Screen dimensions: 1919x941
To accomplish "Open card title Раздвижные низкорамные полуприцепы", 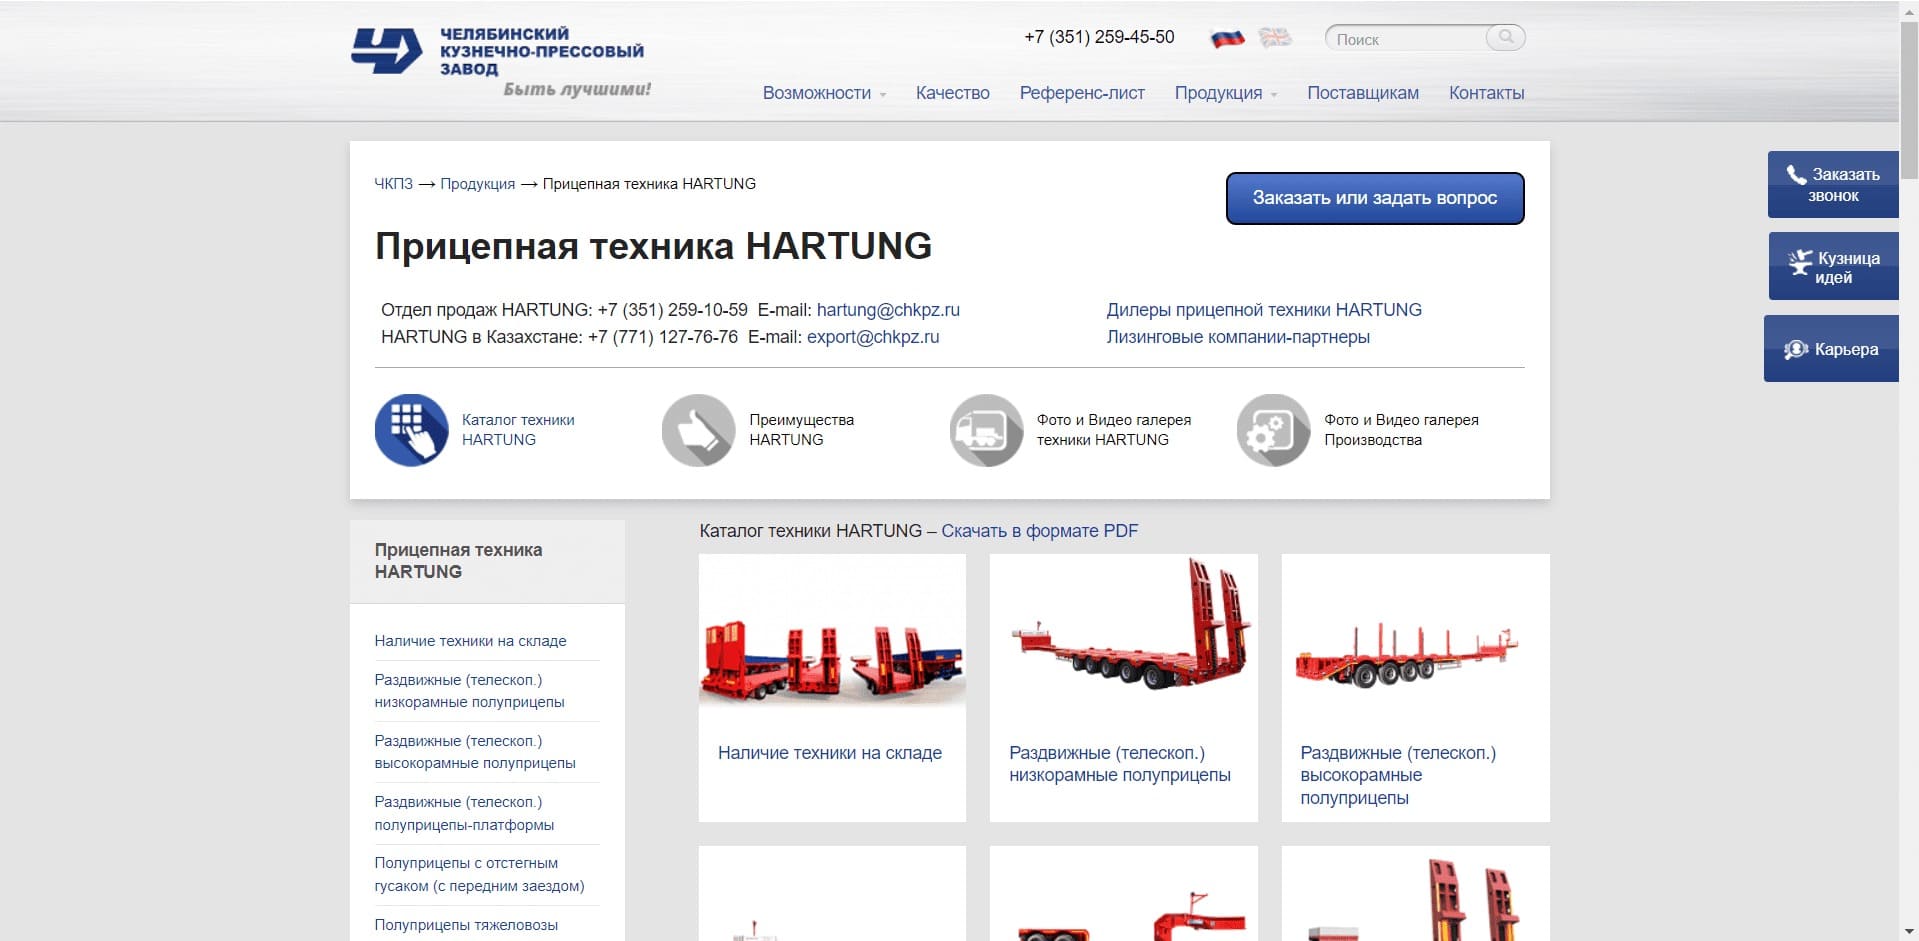I will click(x=1120, y=764).
